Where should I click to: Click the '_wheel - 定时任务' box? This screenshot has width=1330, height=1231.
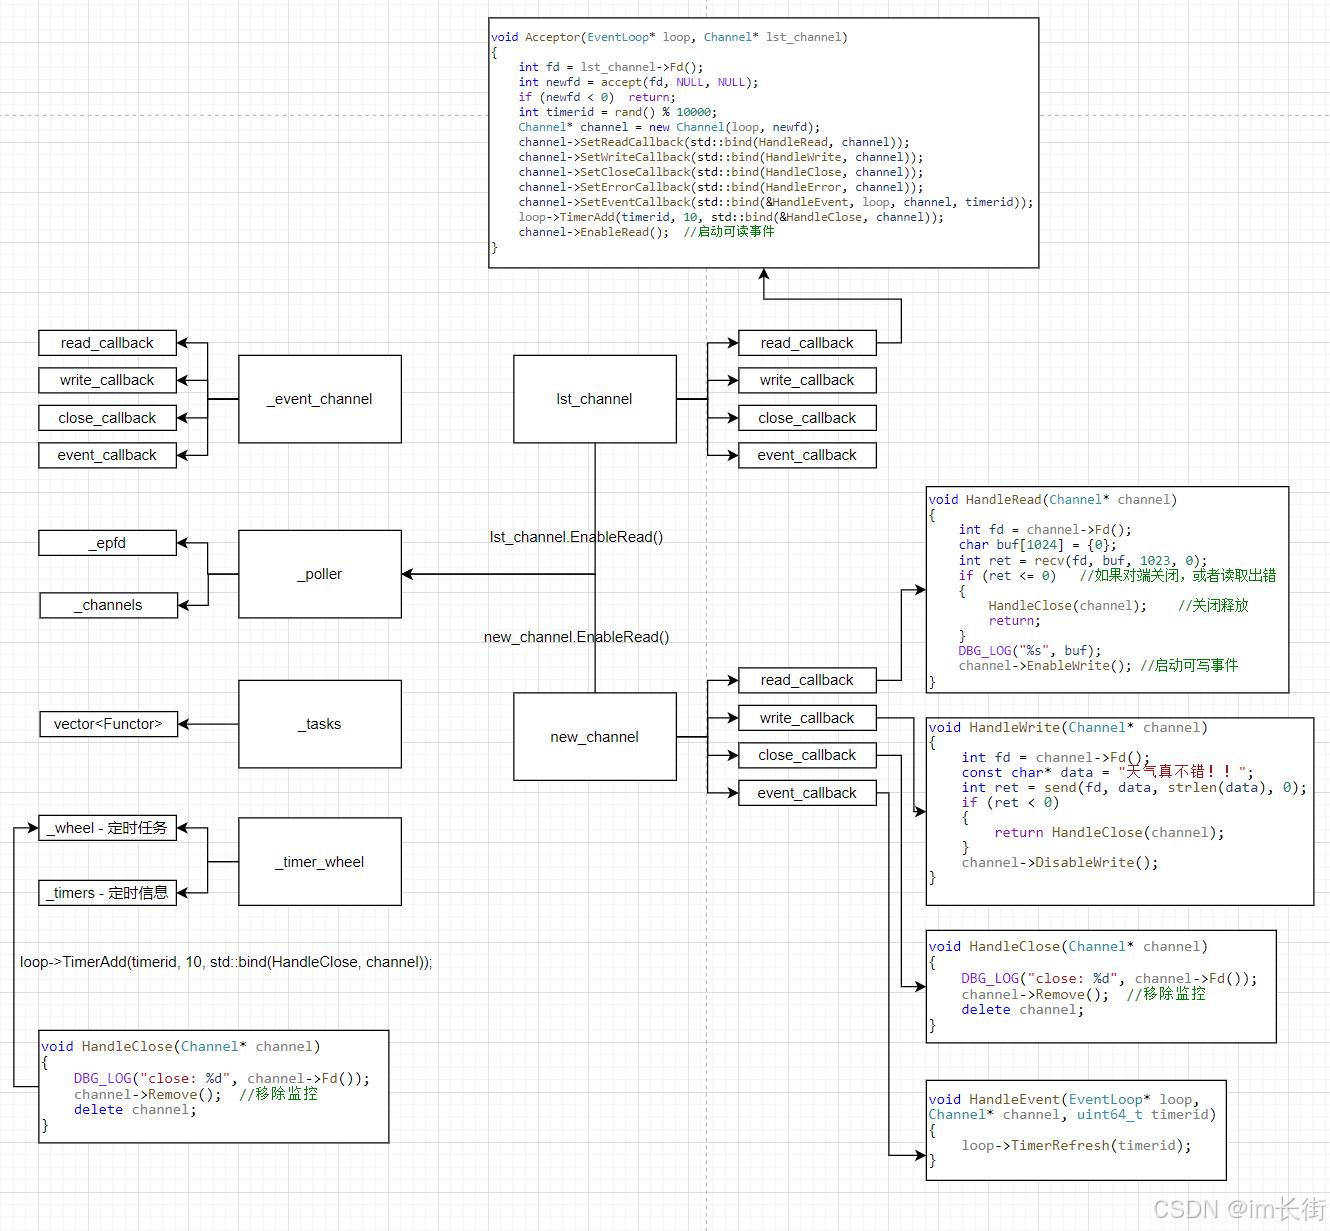click(x=108, y=828)
